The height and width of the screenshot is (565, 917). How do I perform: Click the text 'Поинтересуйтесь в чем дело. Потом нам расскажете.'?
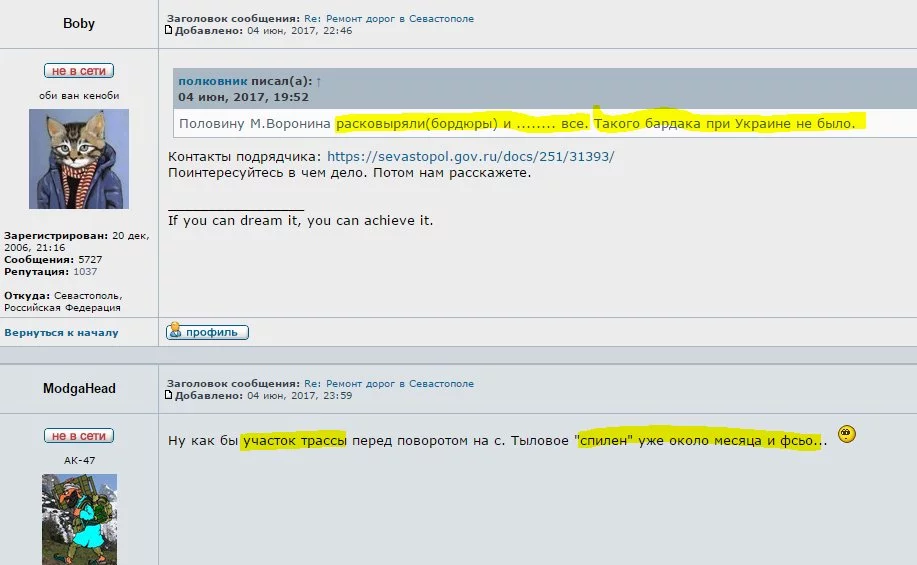pos(350,173)
